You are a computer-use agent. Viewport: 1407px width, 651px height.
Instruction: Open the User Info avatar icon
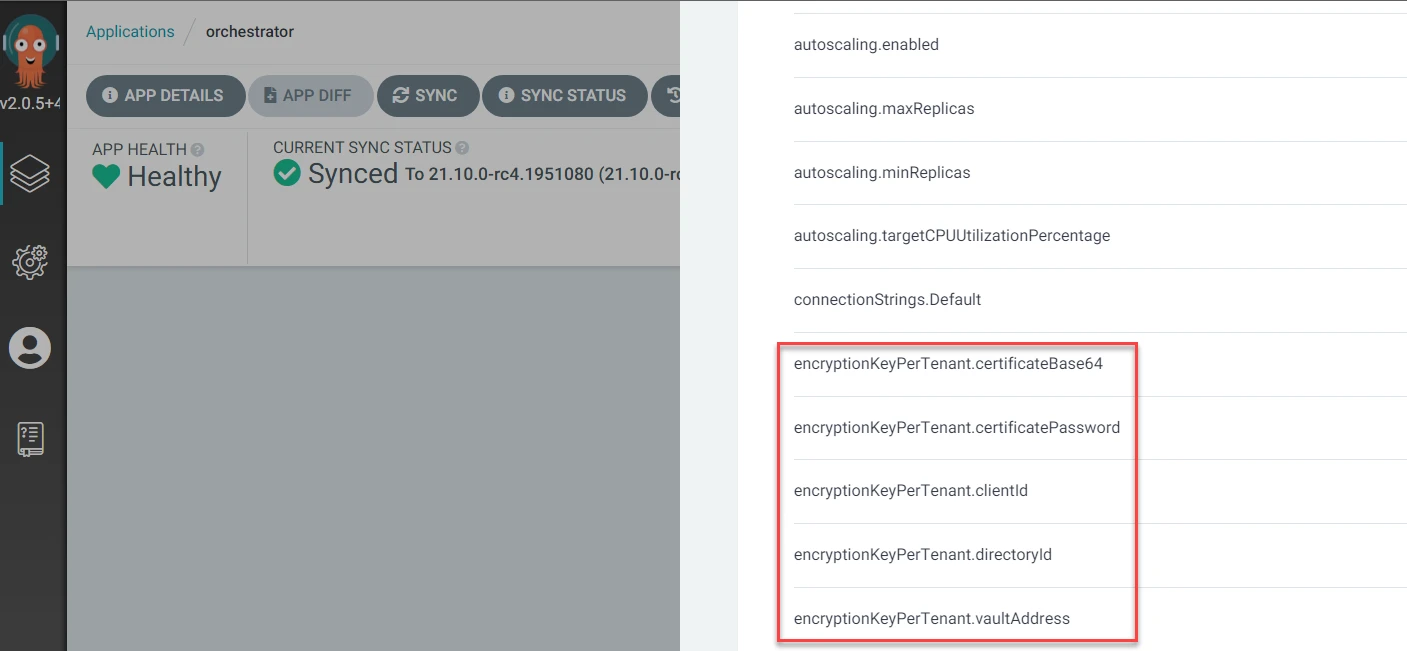click(30, 348)
